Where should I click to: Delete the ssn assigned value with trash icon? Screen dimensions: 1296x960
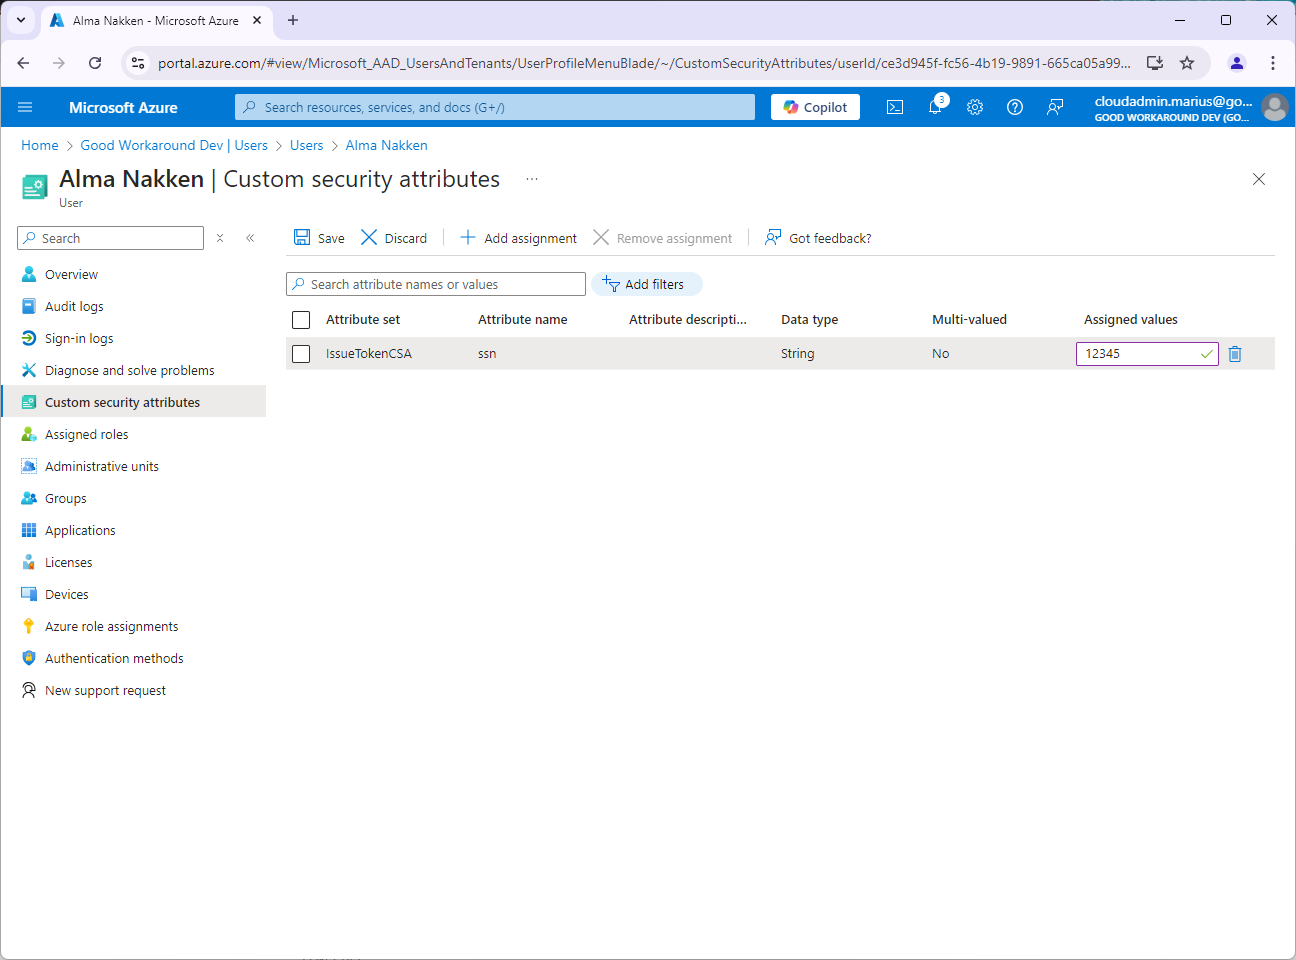tap(1235, 354)
